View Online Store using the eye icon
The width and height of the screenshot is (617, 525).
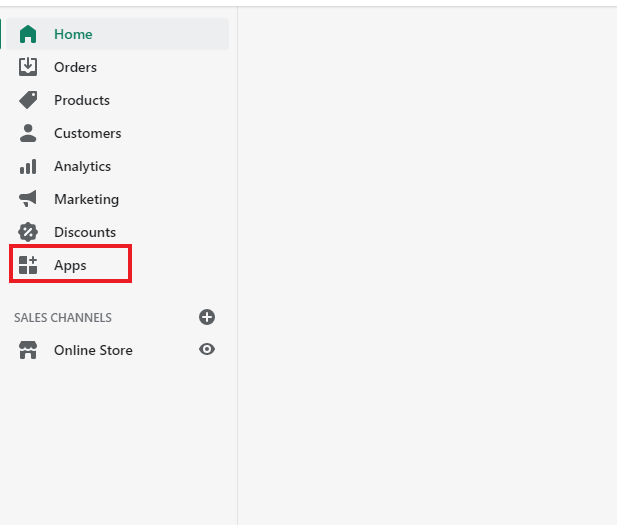pos(207,350)
